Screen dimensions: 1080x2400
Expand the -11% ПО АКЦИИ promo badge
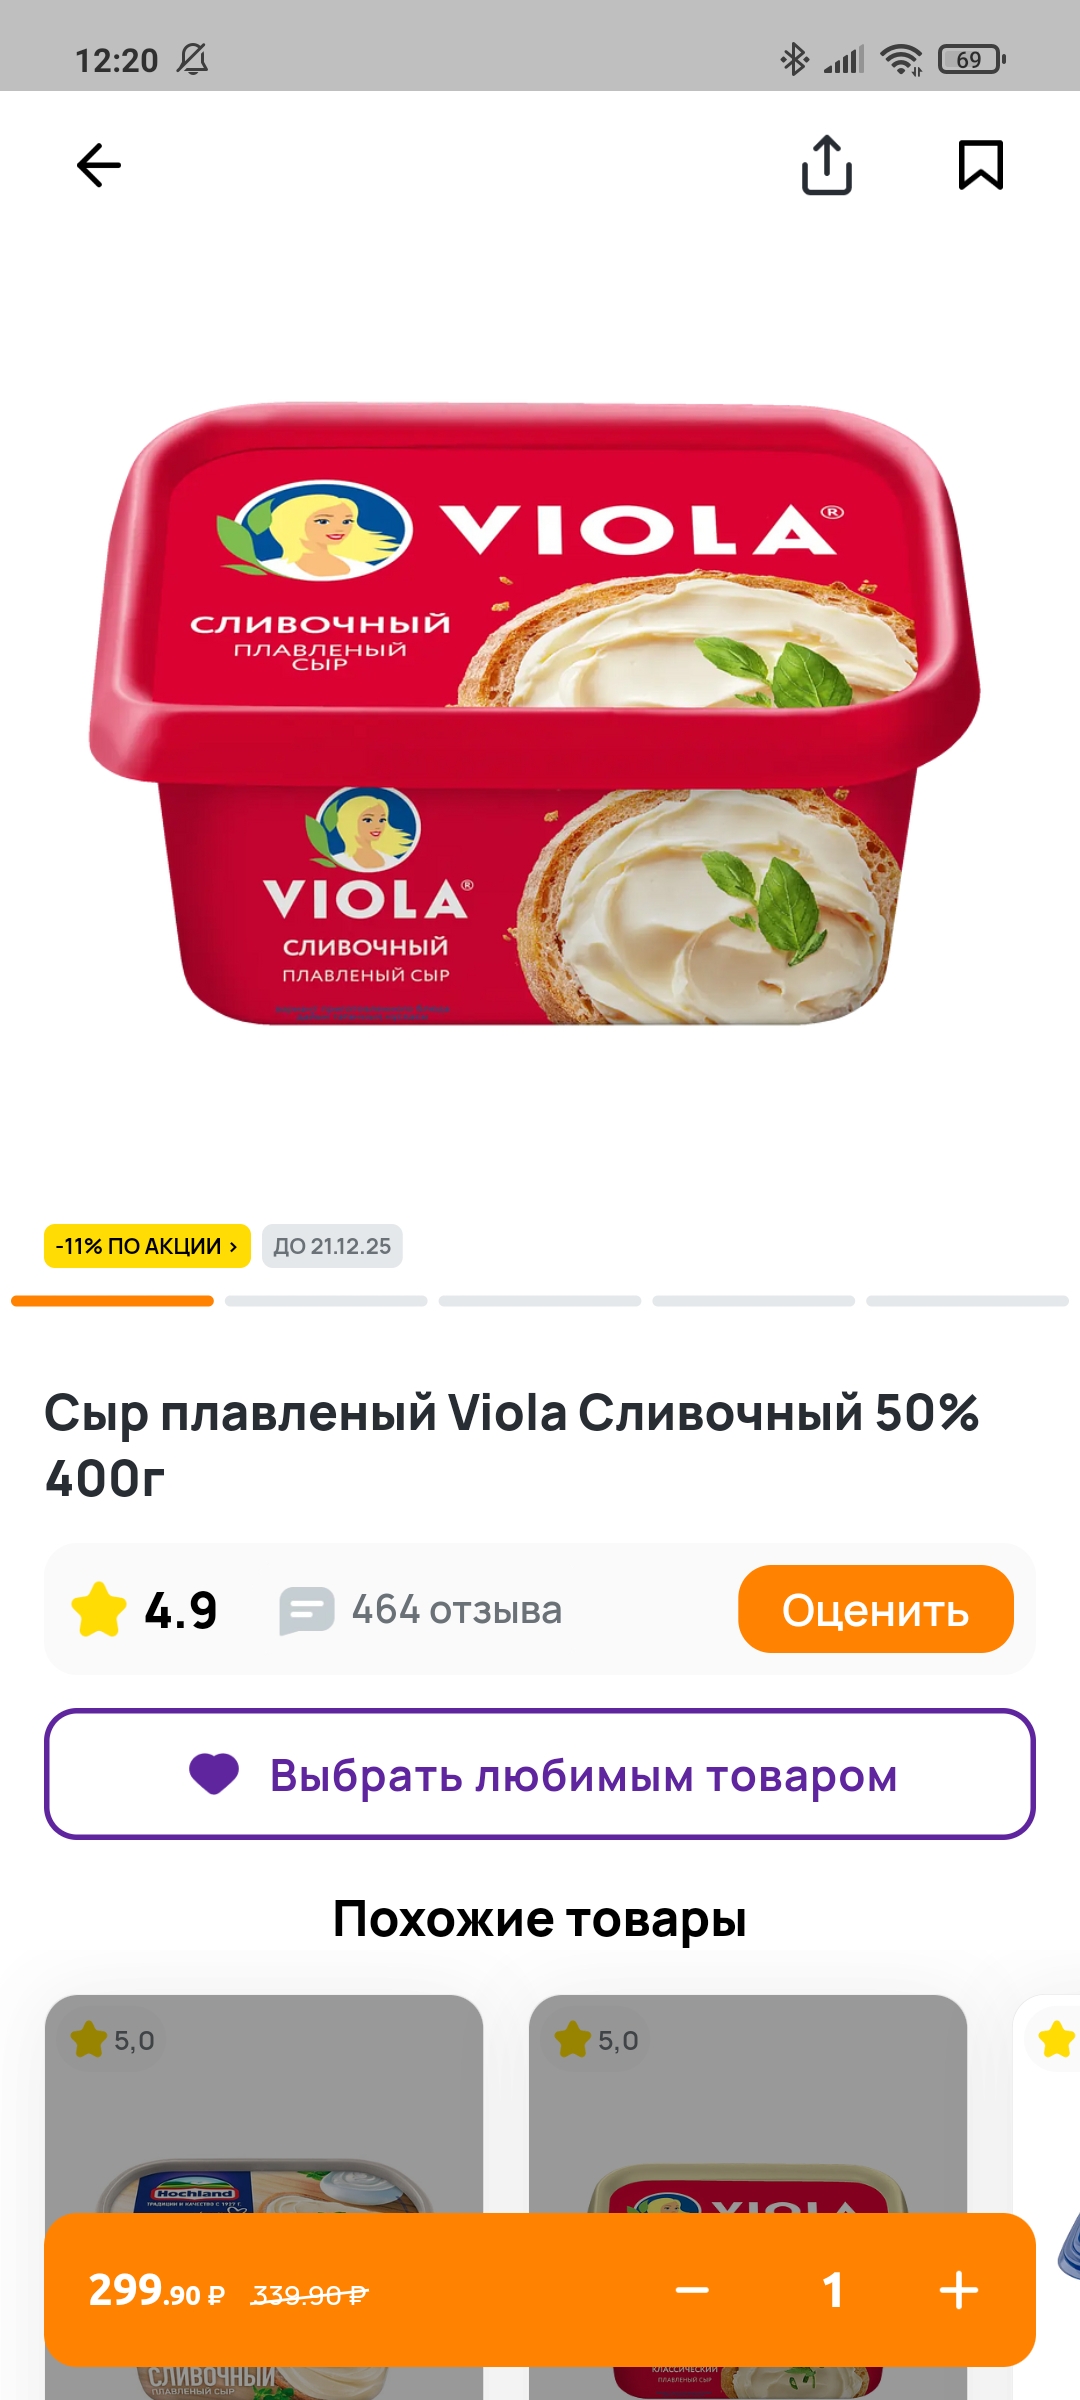147,1246
